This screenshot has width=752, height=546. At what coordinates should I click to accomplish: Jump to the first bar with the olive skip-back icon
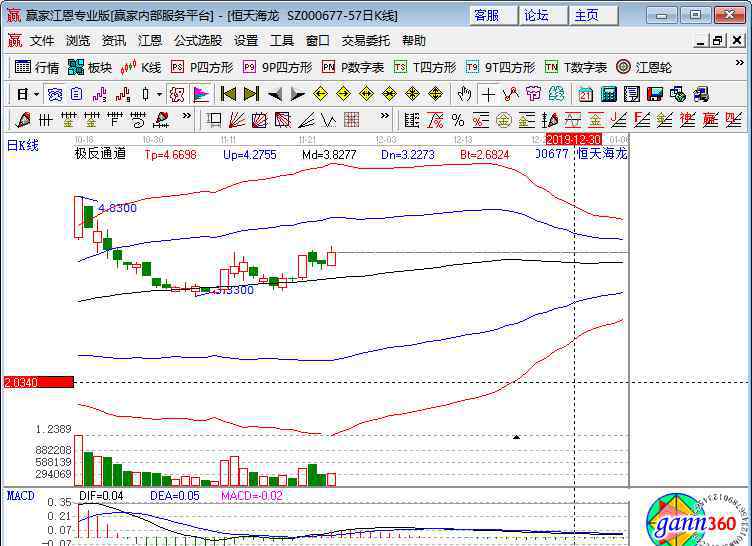(228, 94)
